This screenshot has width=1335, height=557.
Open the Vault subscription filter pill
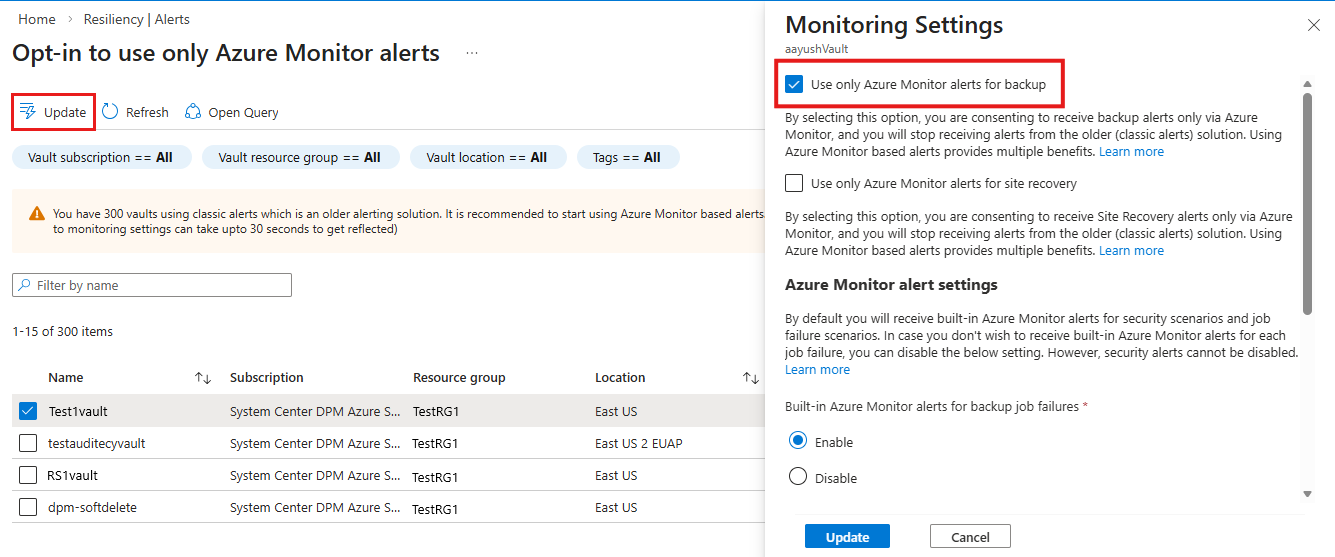[x=101, y=157]
